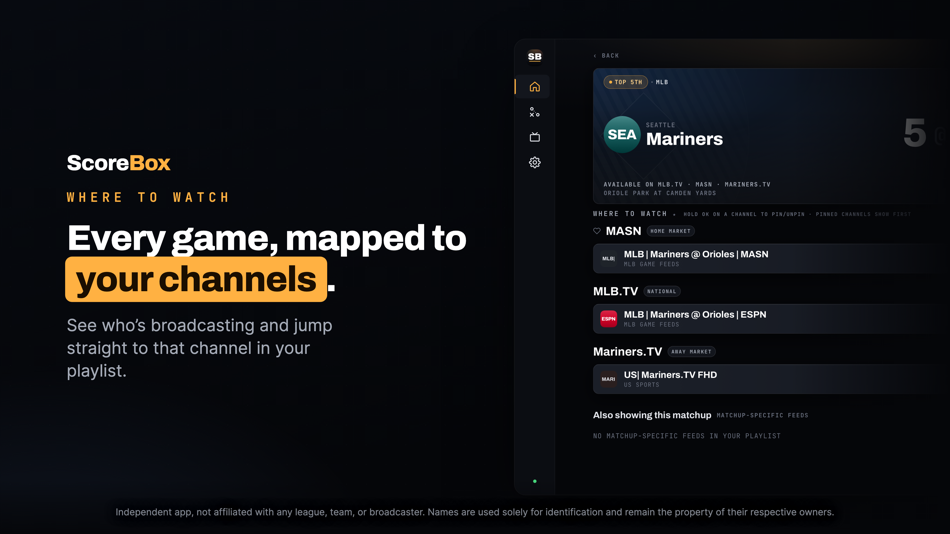Open the TV channels sidebar icon

tap(534, 137)
